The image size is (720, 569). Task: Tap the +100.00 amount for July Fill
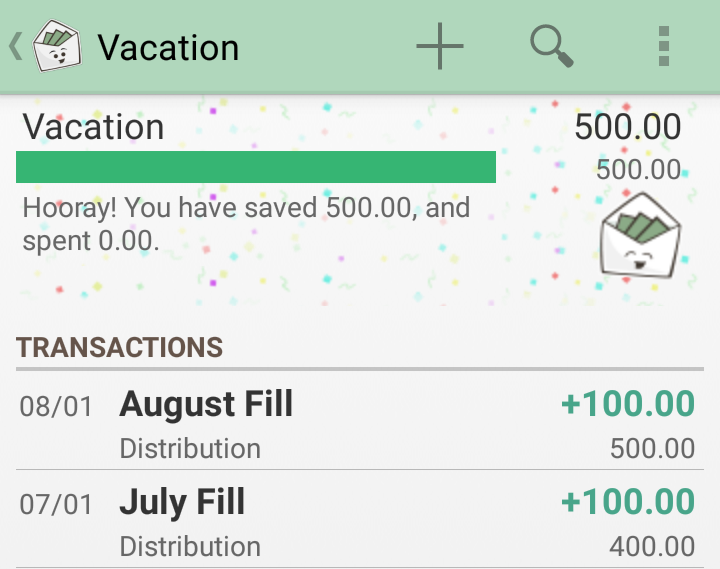click(x=628, y=501)
